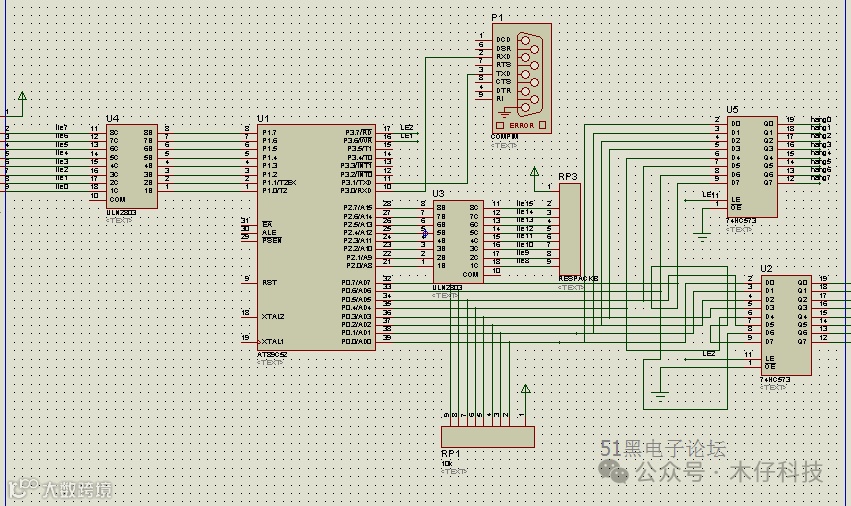Select the RESPACK8 label under RP3
The height and width of the screenshot is (506, 851).
578,279
